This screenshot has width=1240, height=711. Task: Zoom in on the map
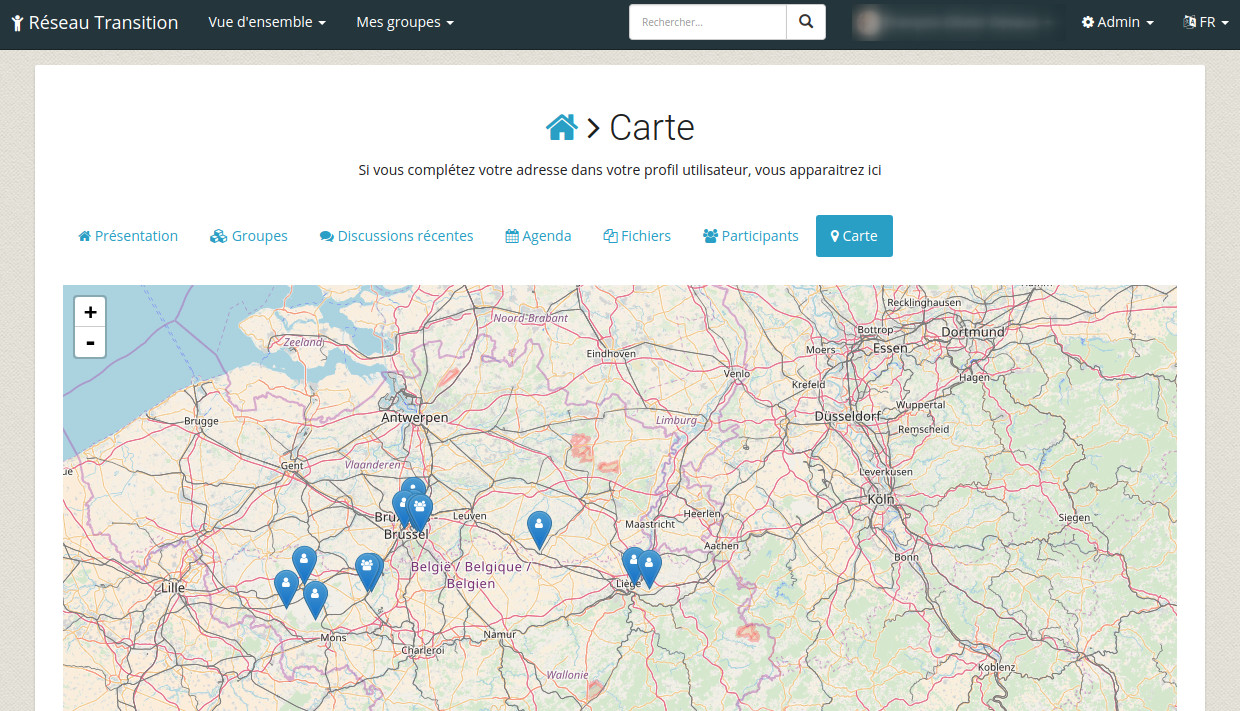[x=90, y=312]
